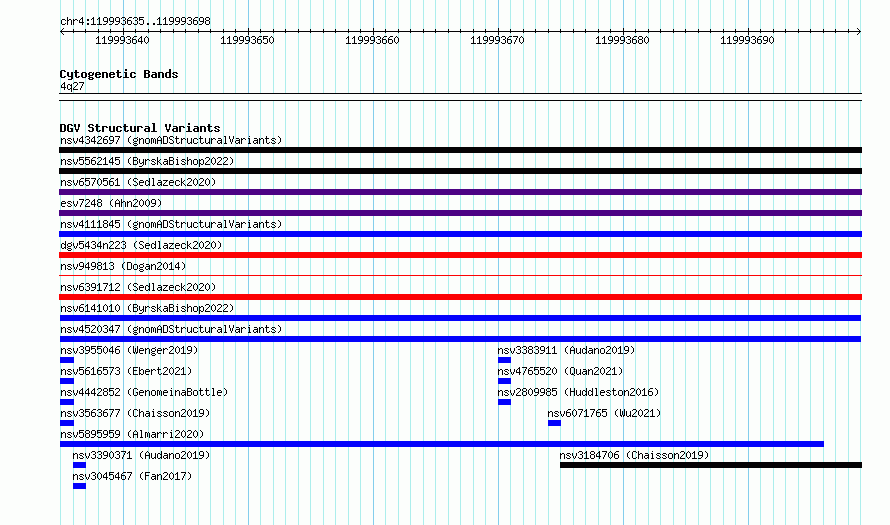Viewport: 890px width, 525px height.
Task: Click small blue marker under nsv3955046
Action: click(x=67, y=360)
